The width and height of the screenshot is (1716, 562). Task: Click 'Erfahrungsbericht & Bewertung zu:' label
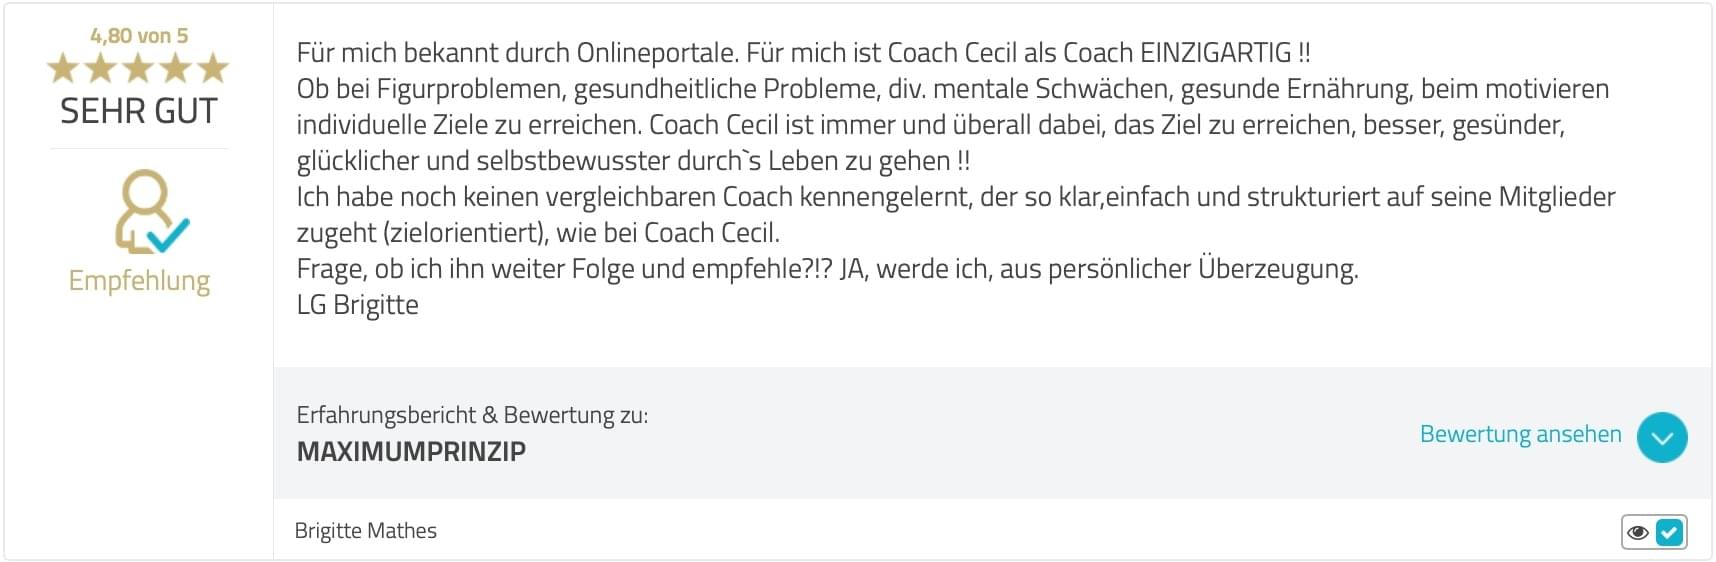[x=472, y=415]
